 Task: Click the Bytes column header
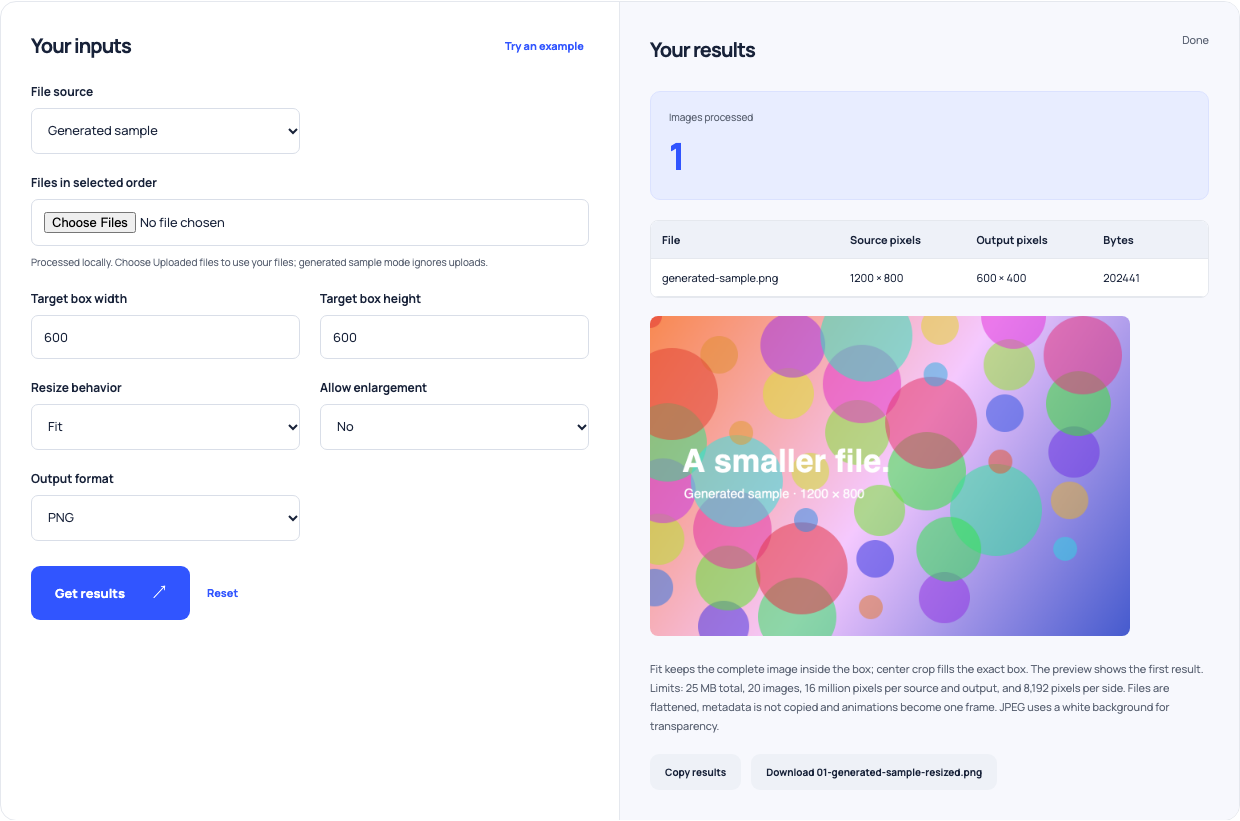point(1118,240)
